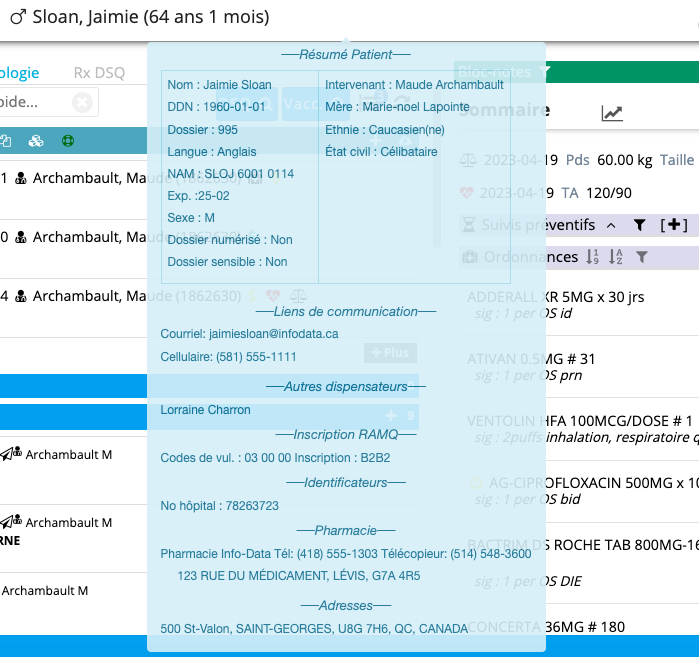699x657 pixels.
Task: Click the Ethnie : Caucasien(ne) line
Action: pos(385,130)
